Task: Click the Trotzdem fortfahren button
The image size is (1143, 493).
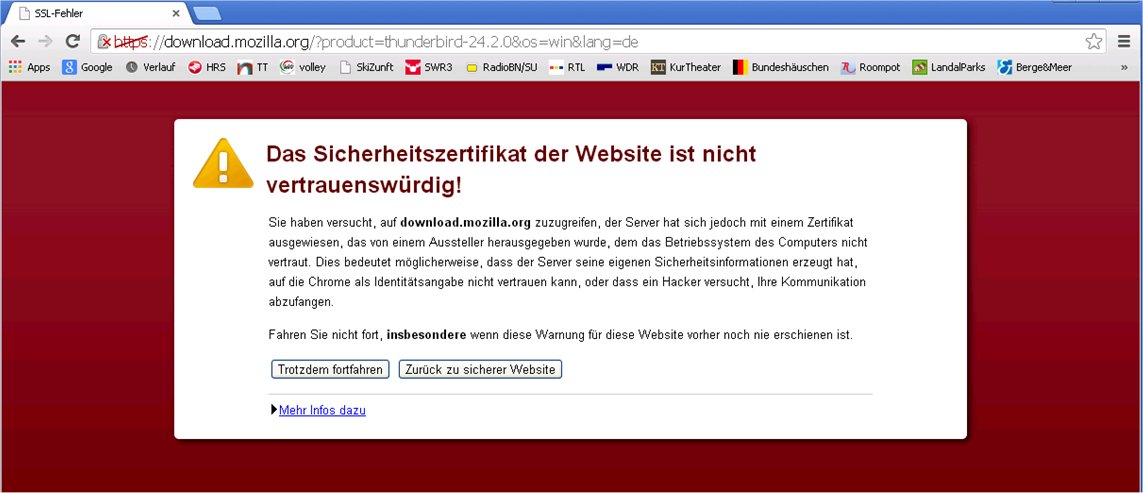Action: pos(330,369)
